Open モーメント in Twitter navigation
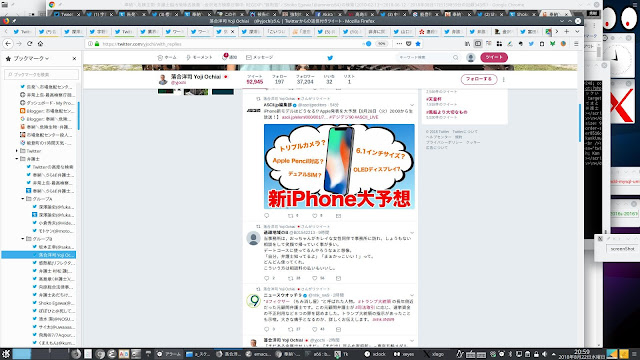The height and width of the screenshot is (360, 640). (x=199, y=58)
